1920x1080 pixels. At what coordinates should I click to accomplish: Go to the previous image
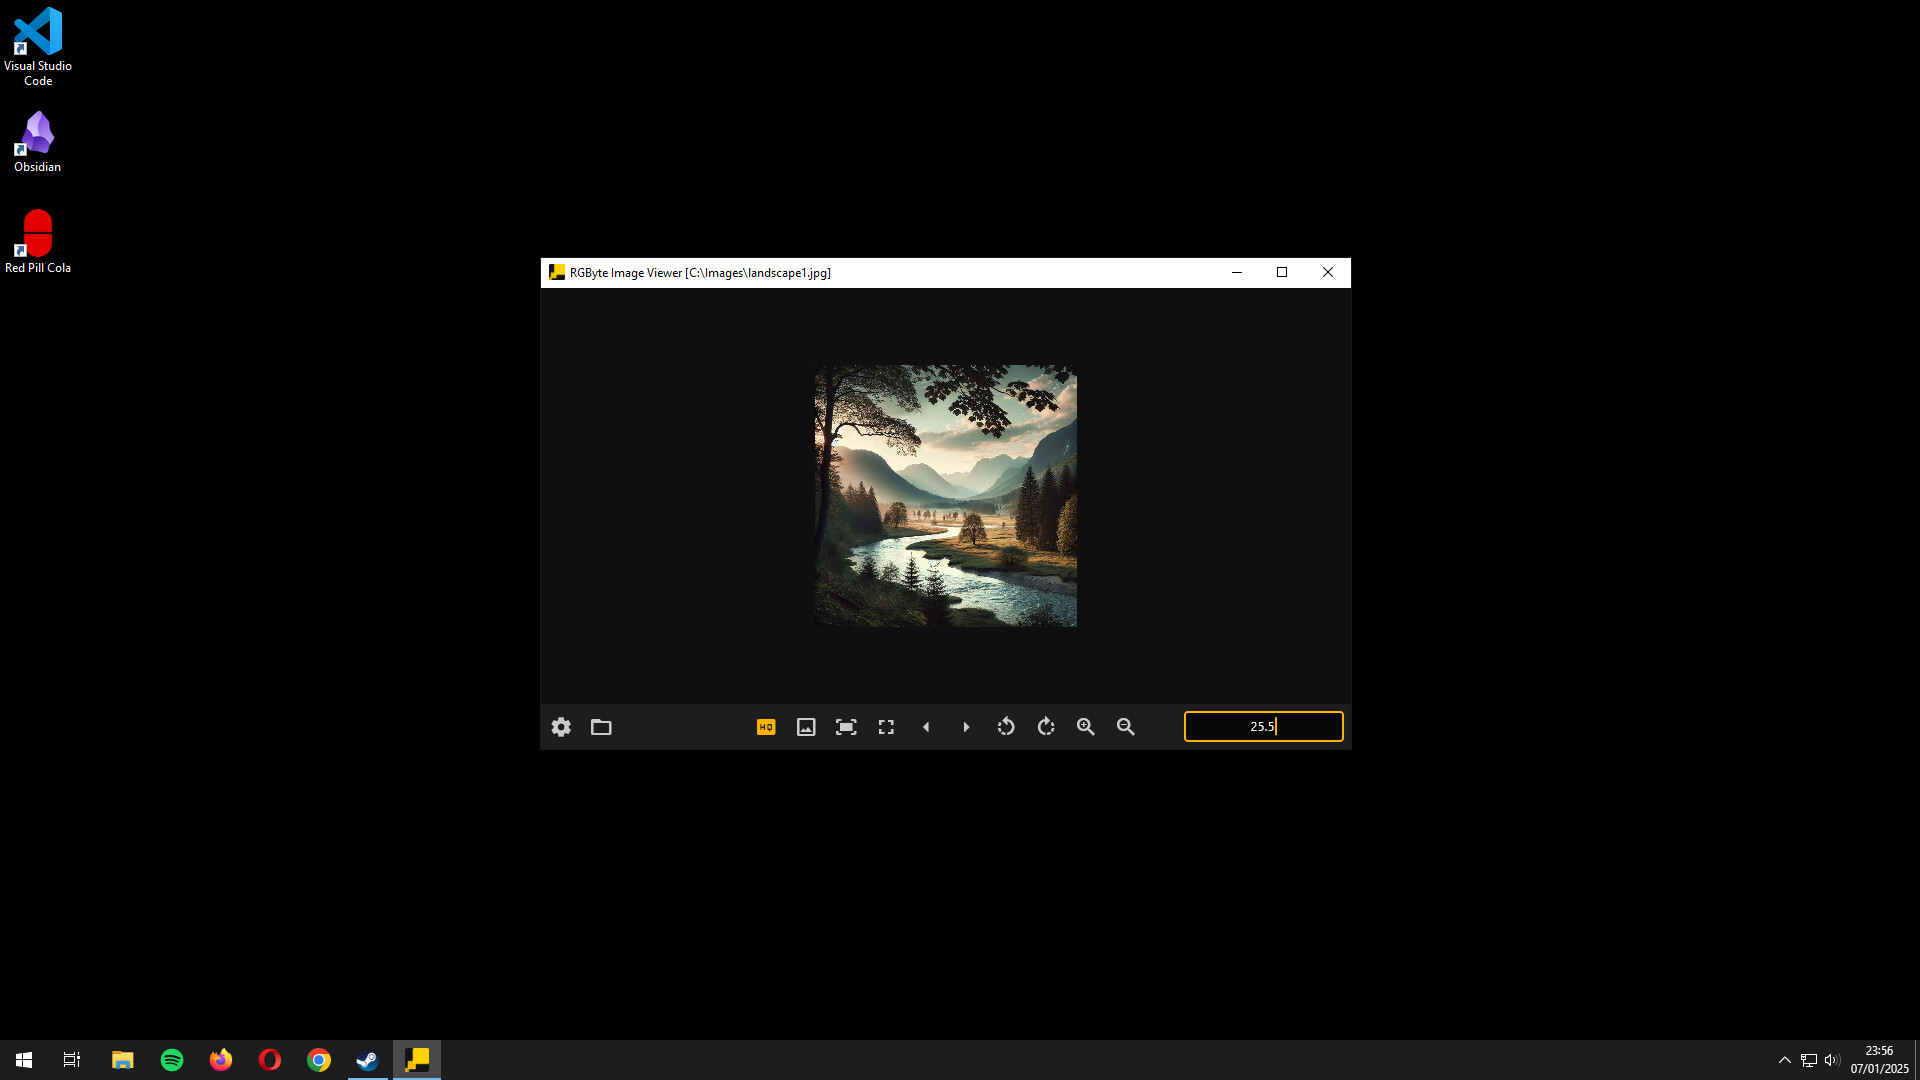click(926, 727)
